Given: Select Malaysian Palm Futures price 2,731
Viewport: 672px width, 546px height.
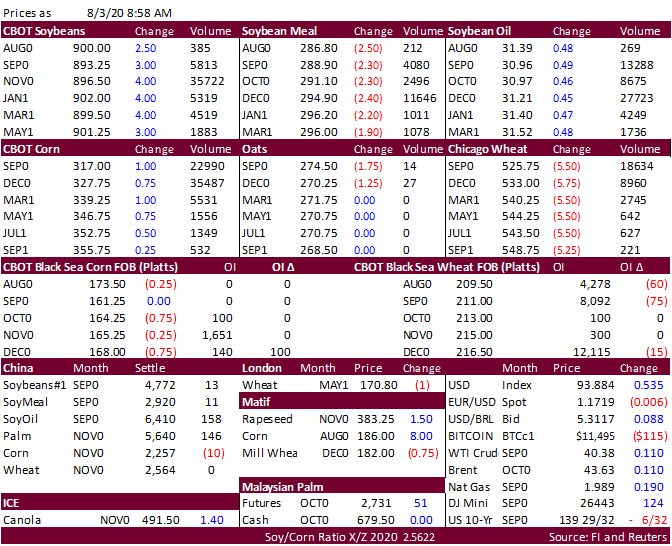Looking at the screenshot, I should [376, 503].
